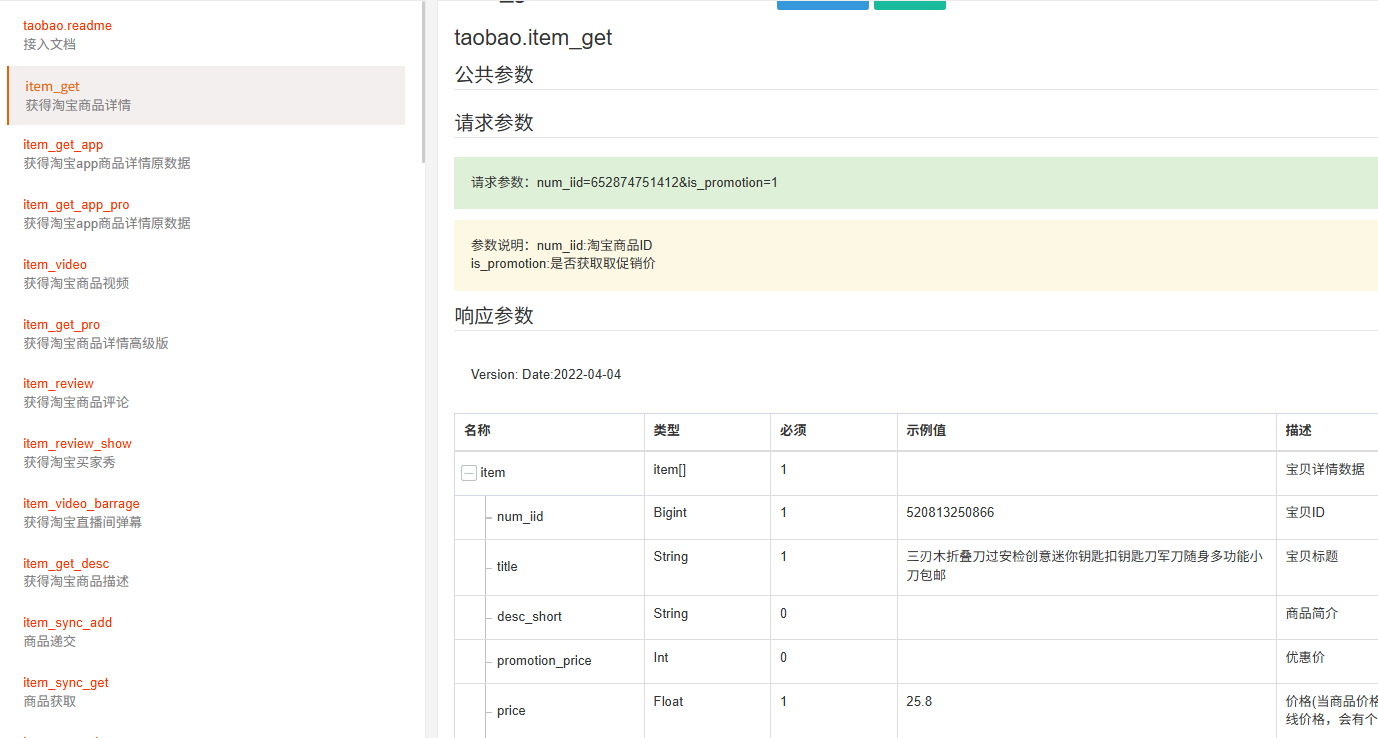Open item_review_show in the sidebar
The width and height of the screenshot is (1378, 738).
coord(78,444)
